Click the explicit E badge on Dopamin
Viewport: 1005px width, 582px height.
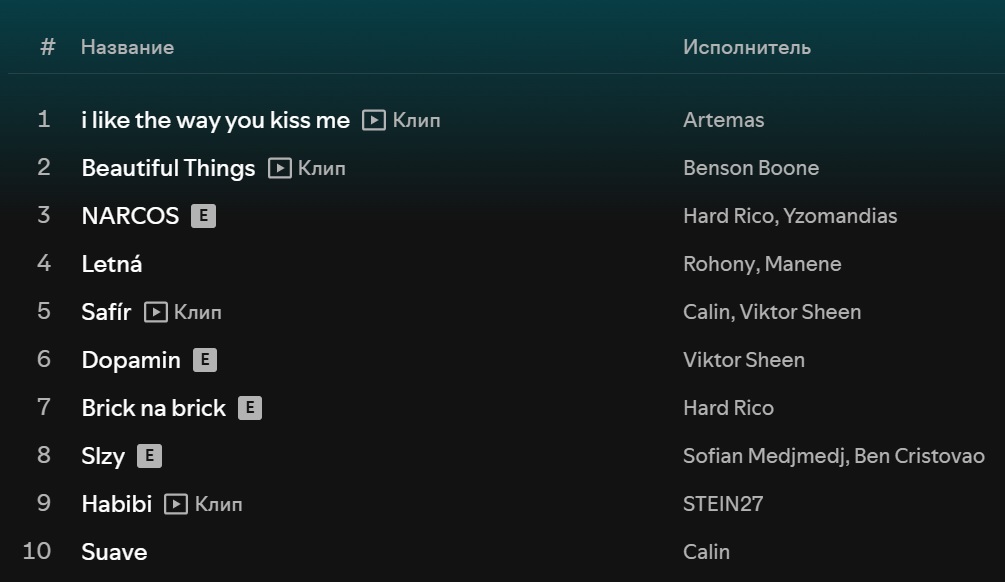(205, 360)
